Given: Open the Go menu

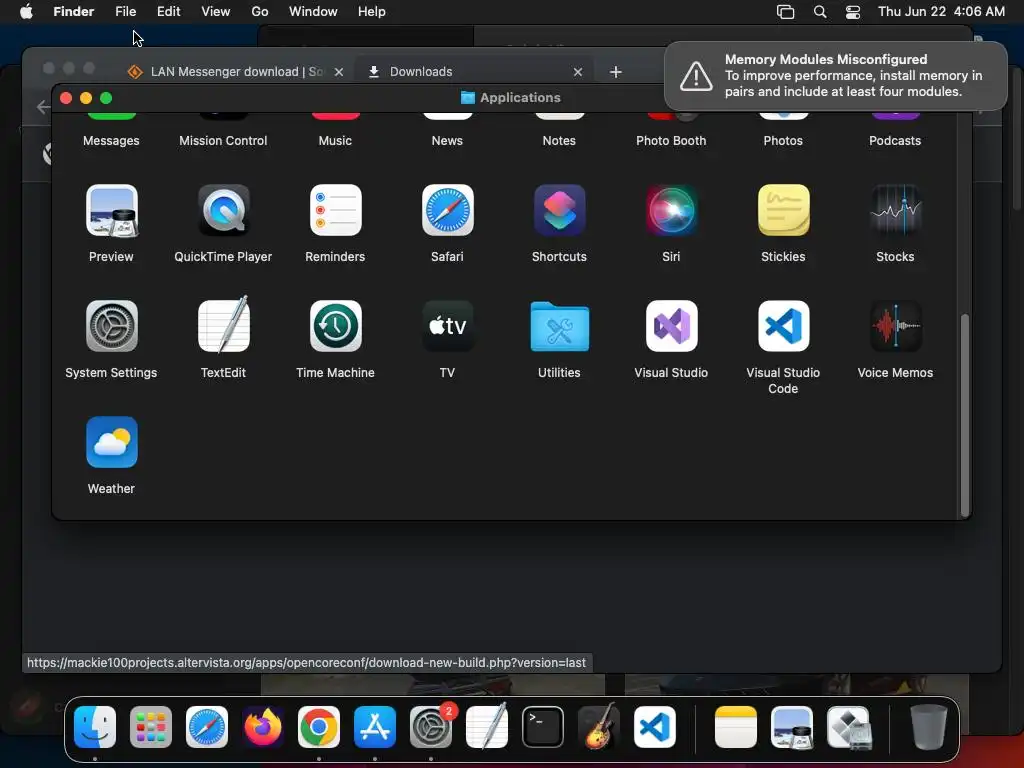Looking at the screenshot, I should [x=260, y=12].
